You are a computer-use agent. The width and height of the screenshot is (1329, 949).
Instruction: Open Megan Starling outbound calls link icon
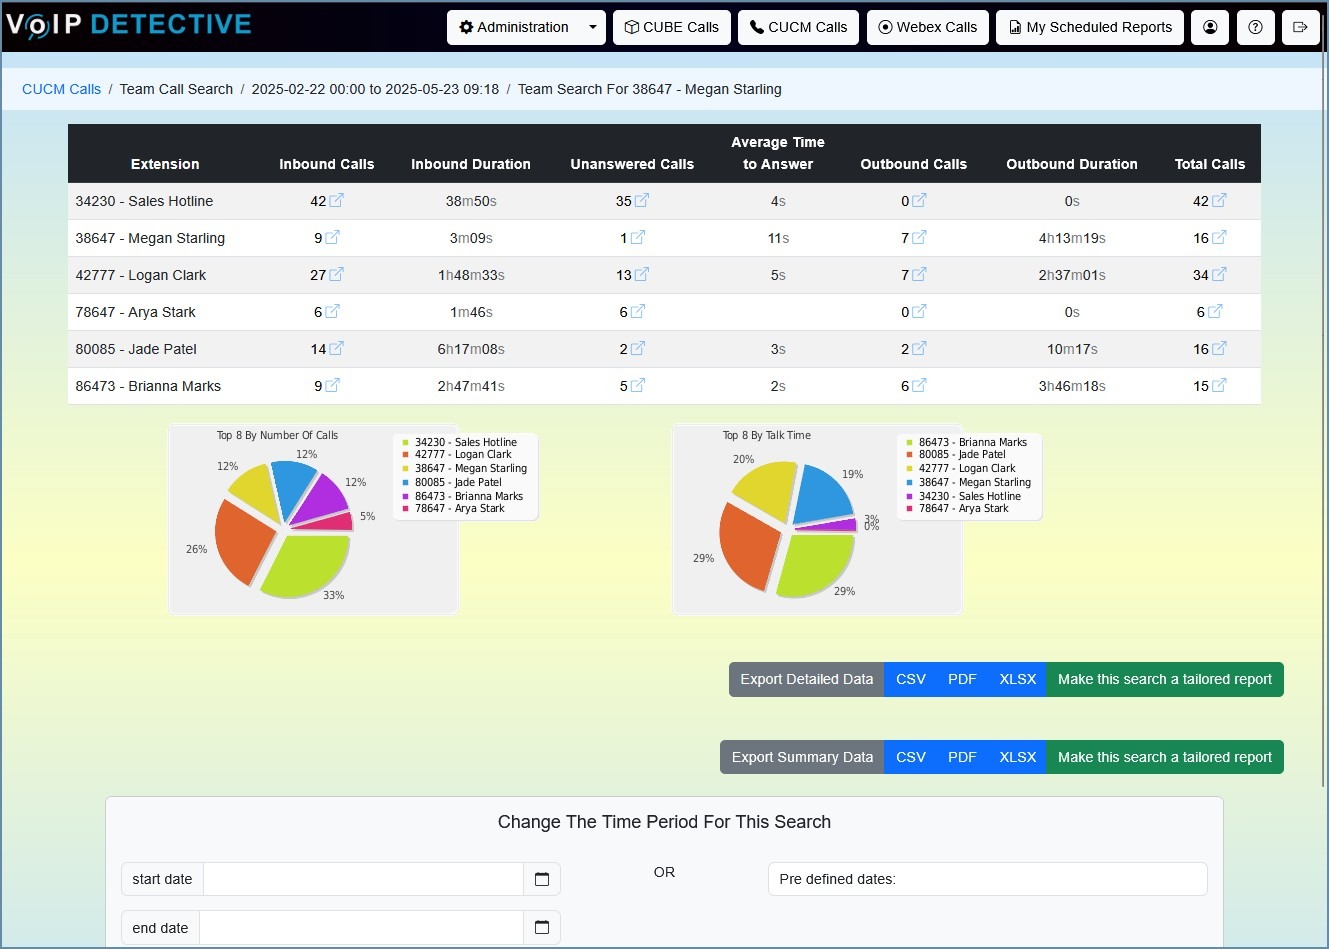tap(919, 238)
